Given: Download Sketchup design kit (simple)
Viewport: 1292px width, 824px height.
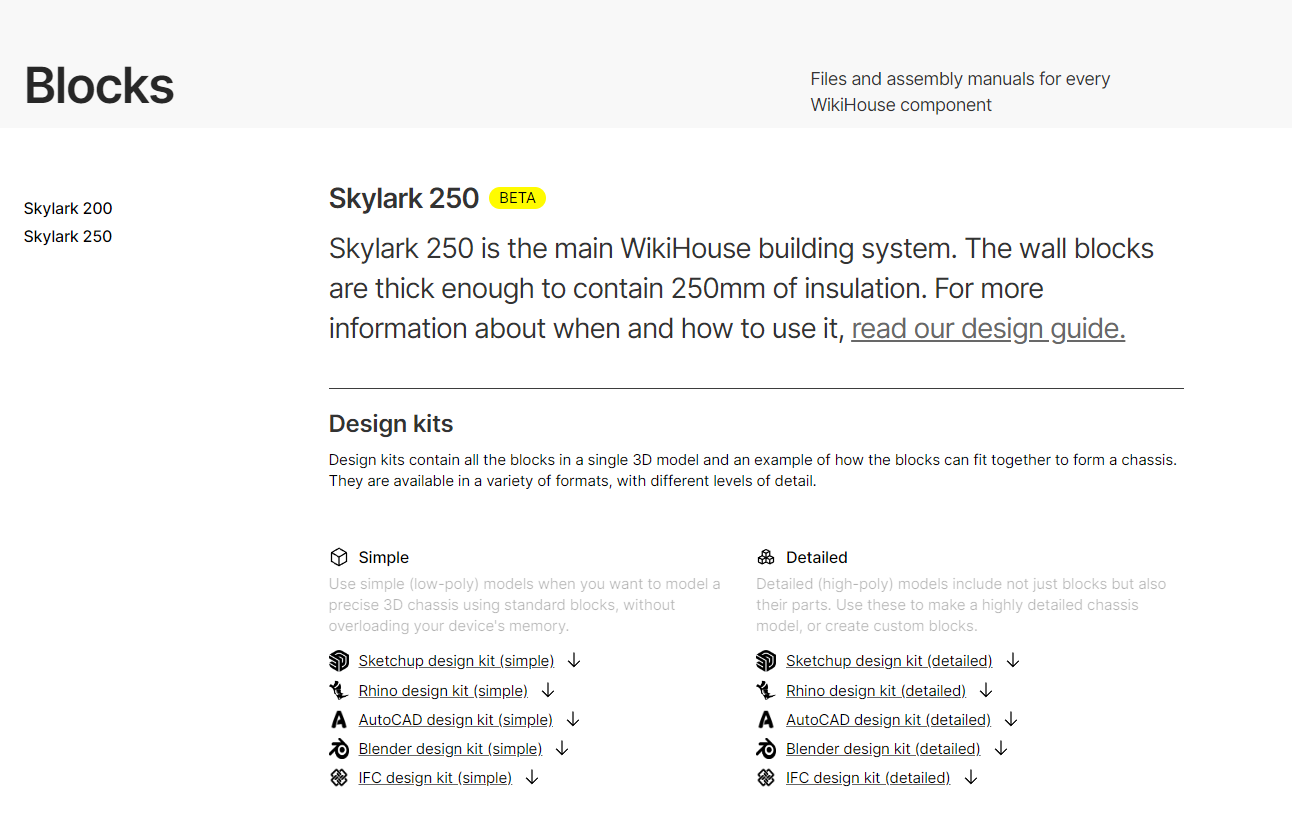Looking at the screenshot, I should point(456,661).
